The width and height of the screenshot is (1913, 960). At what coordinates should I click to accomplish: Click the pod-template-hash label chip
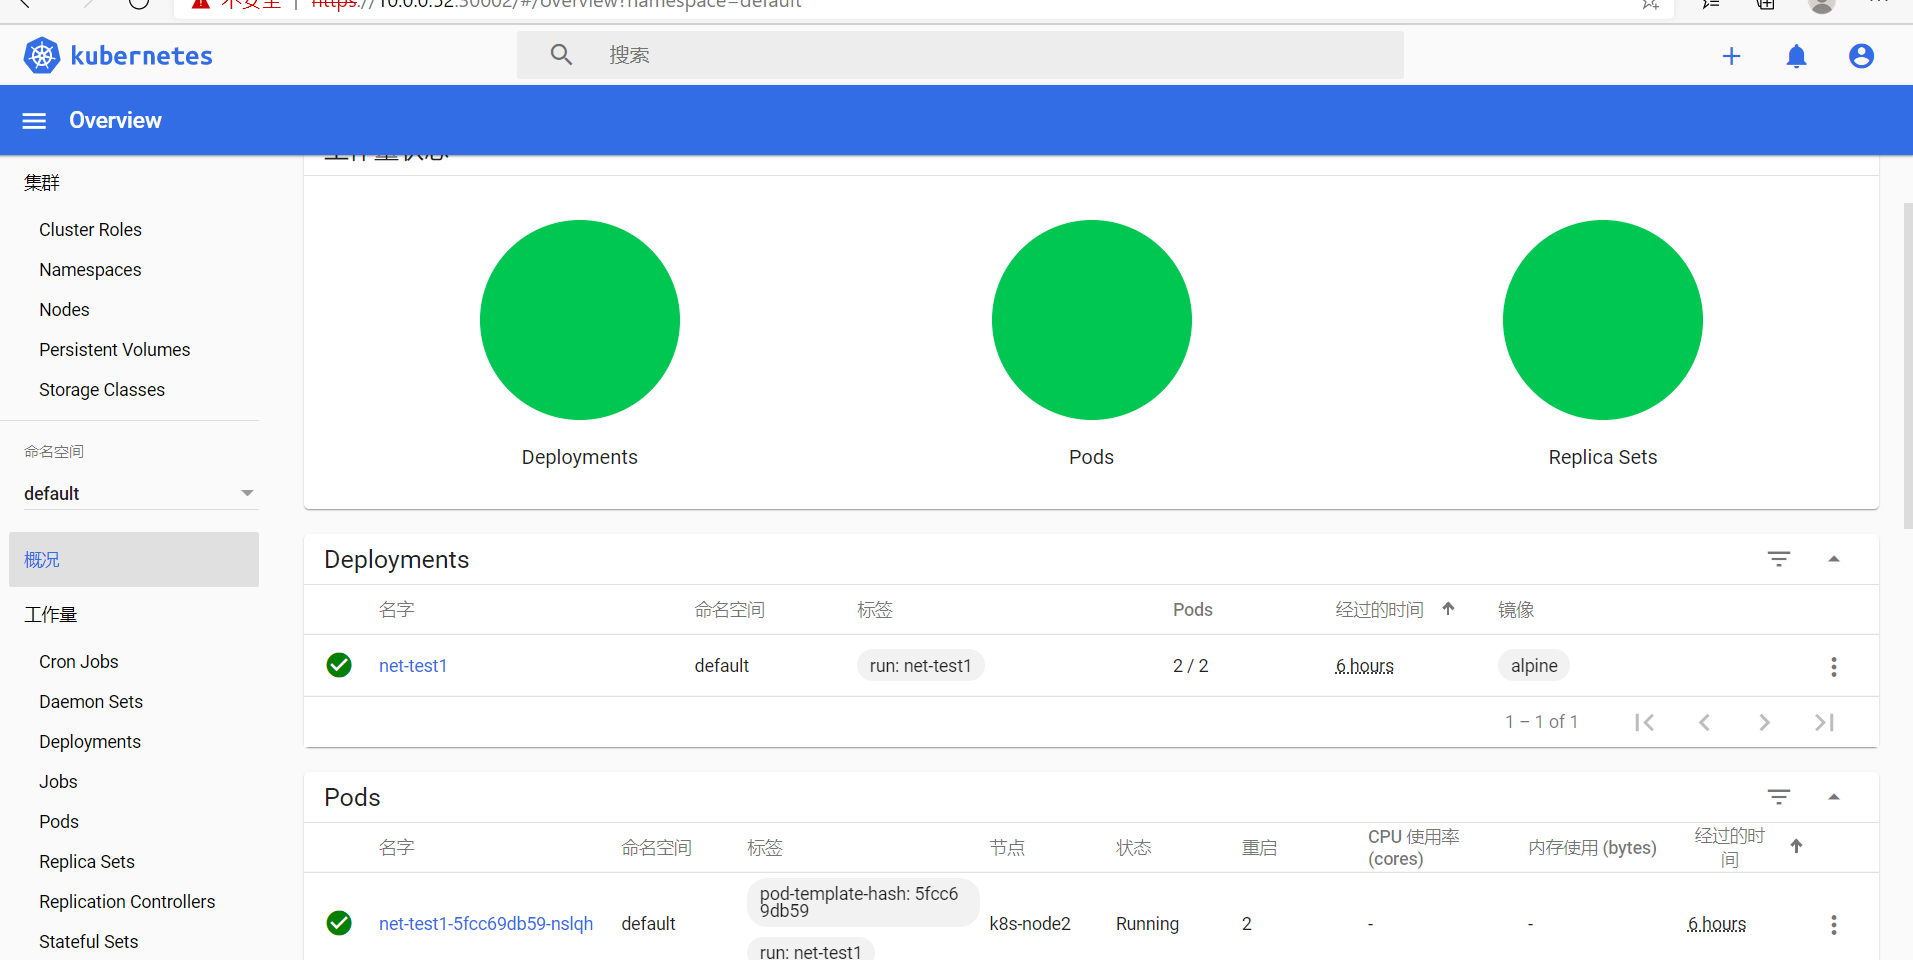click(x=863, y=902)
